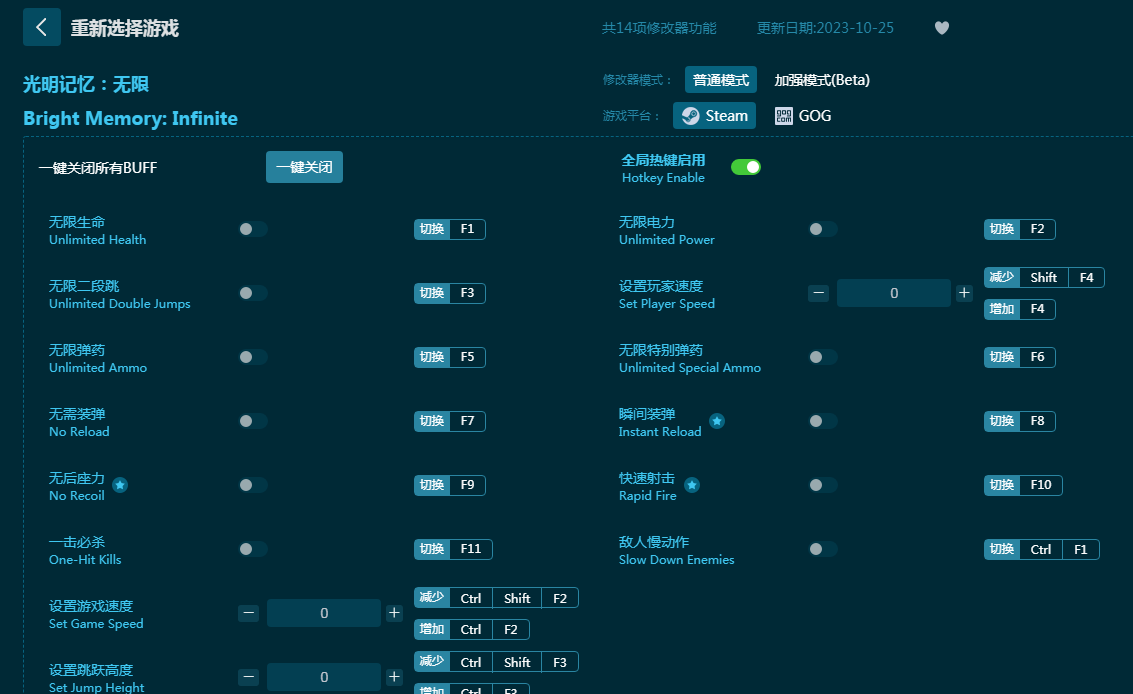Select 普通模式 trainer mode tab
Viewport: 1133px width, 694px height.
tap(720, 80)
